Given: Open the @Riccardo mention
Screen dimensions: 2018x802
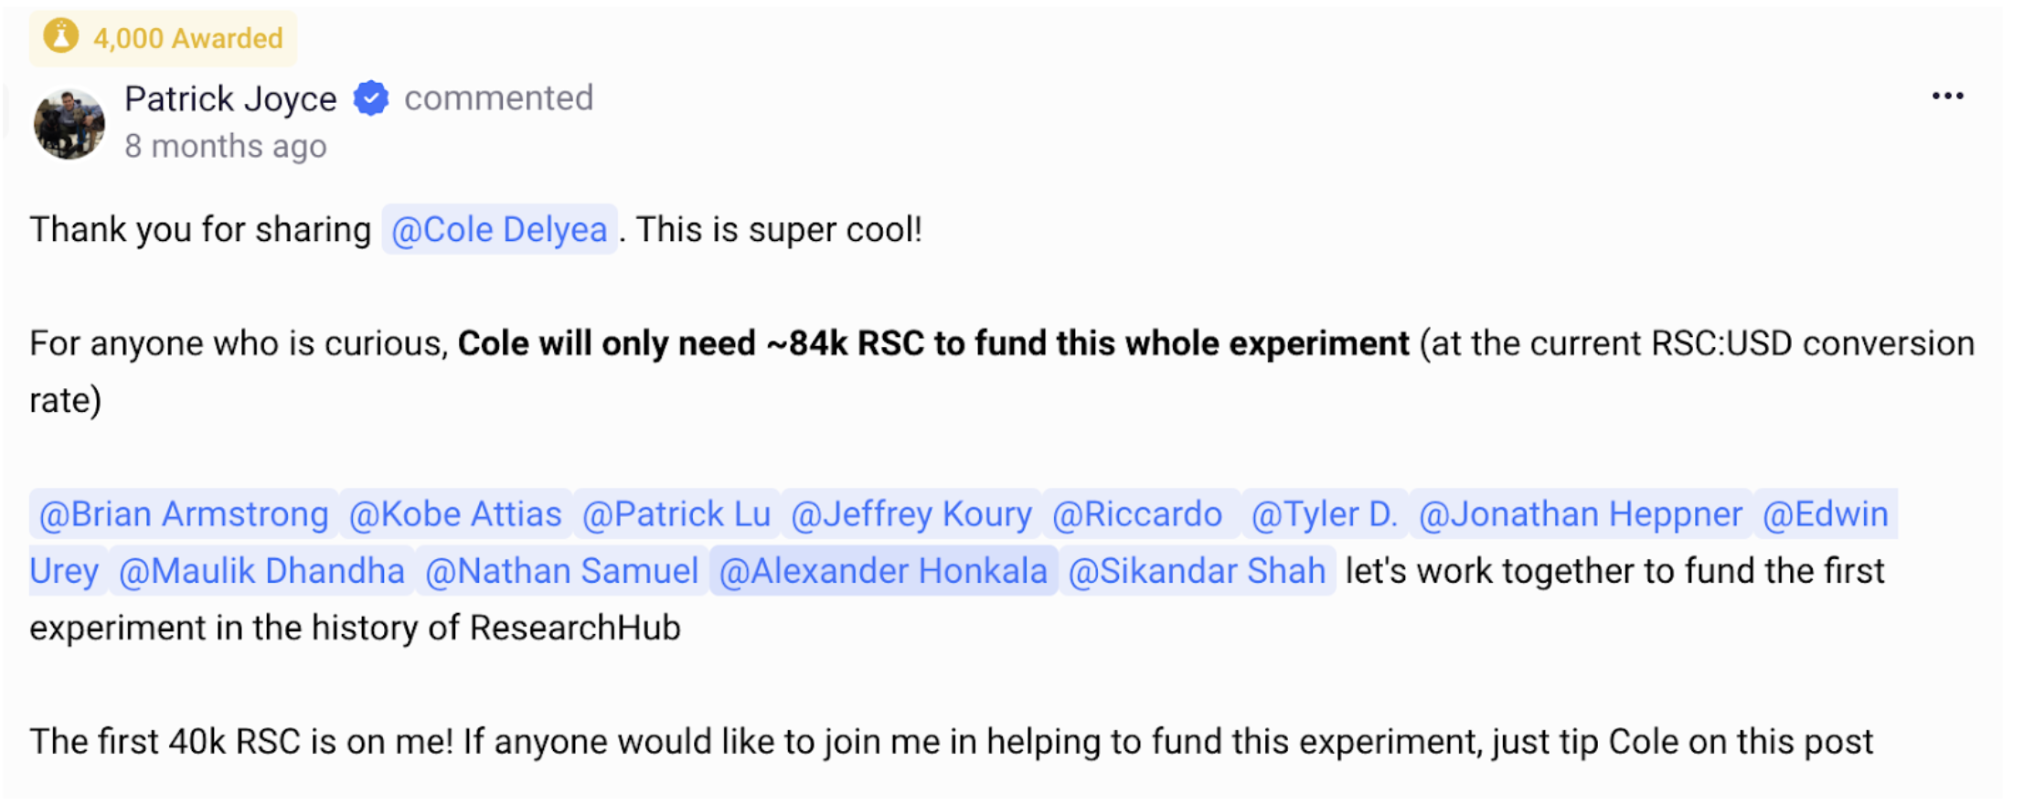Looking at the screenshot, I should 1137,514.
